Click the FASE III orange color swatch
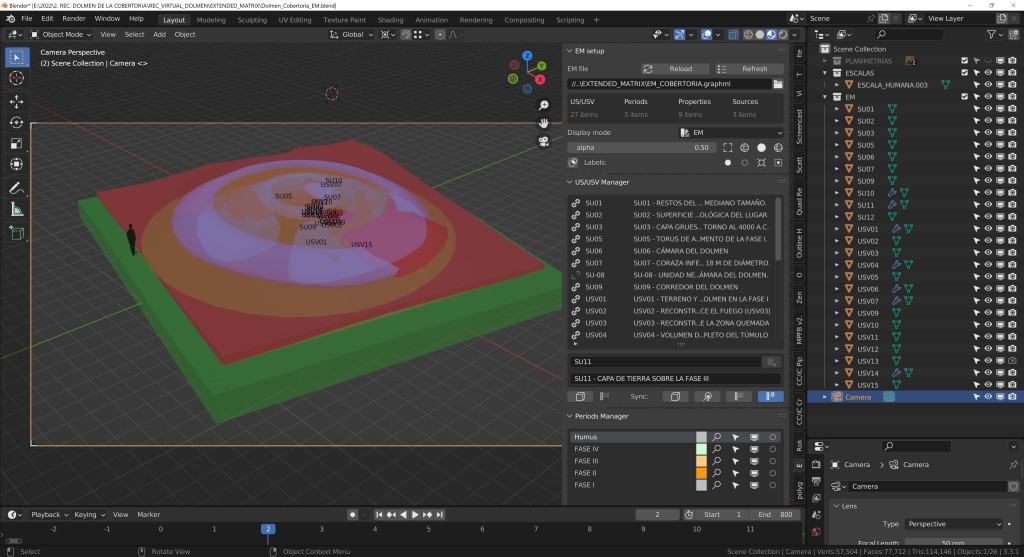The height and width of the screenshot is (557, 1024). tap(701, 461)
